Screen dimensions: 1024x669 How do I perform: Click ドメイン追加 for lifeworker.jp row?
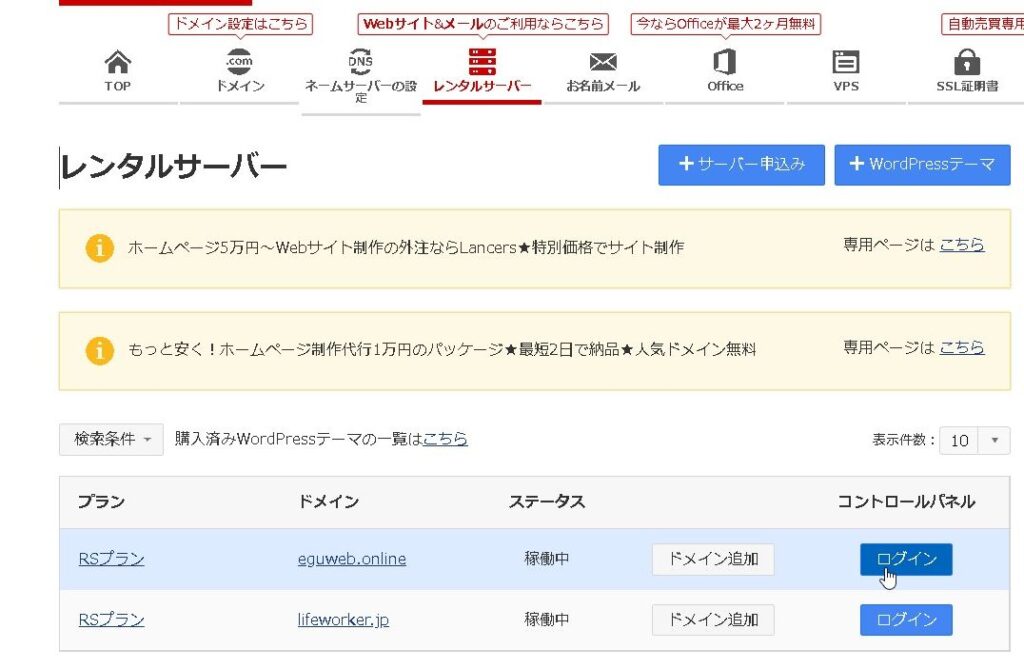pos(713,620)
